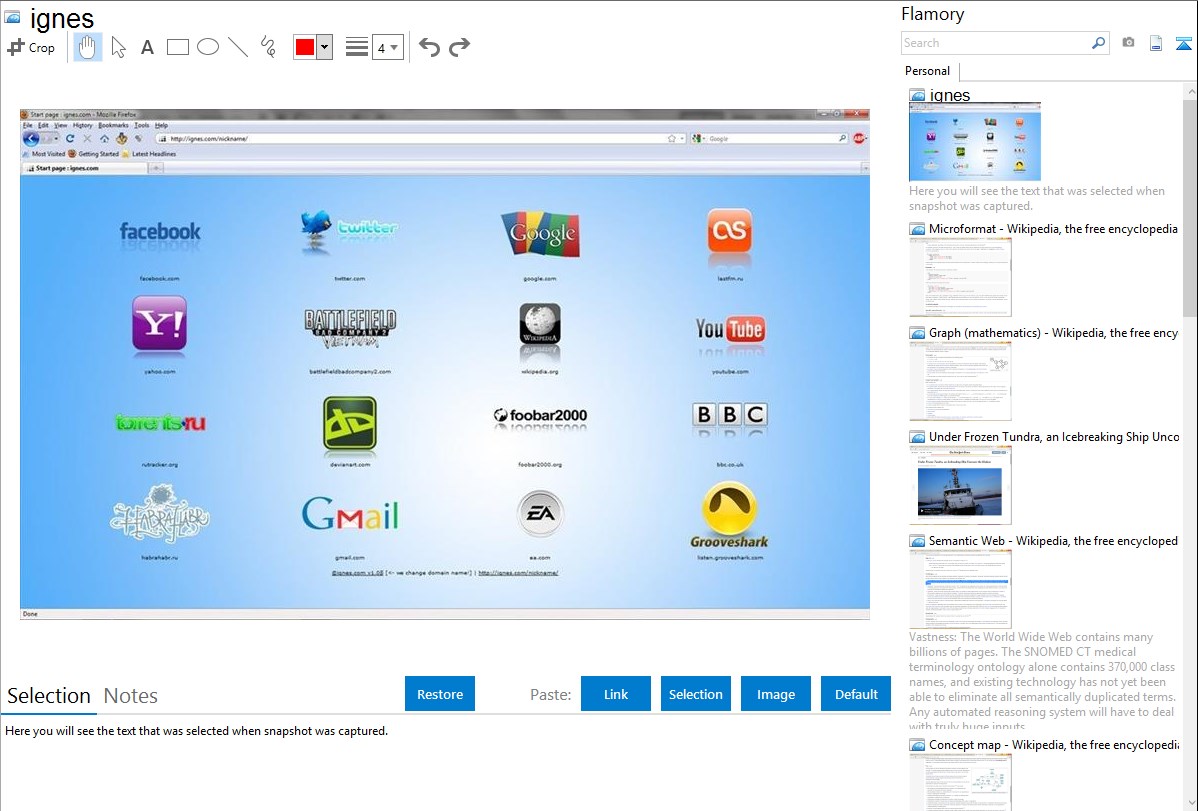This screenshot has height=811, width=1198.
Task: Pick the text annotation tool
Action: pyautogui.click(x=147, y=47)
